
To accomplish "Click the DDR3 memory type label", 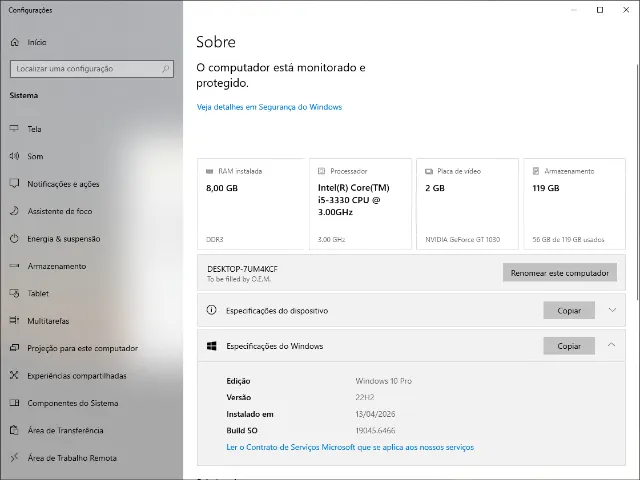I will pyautogui.click(x=215, y=239).
